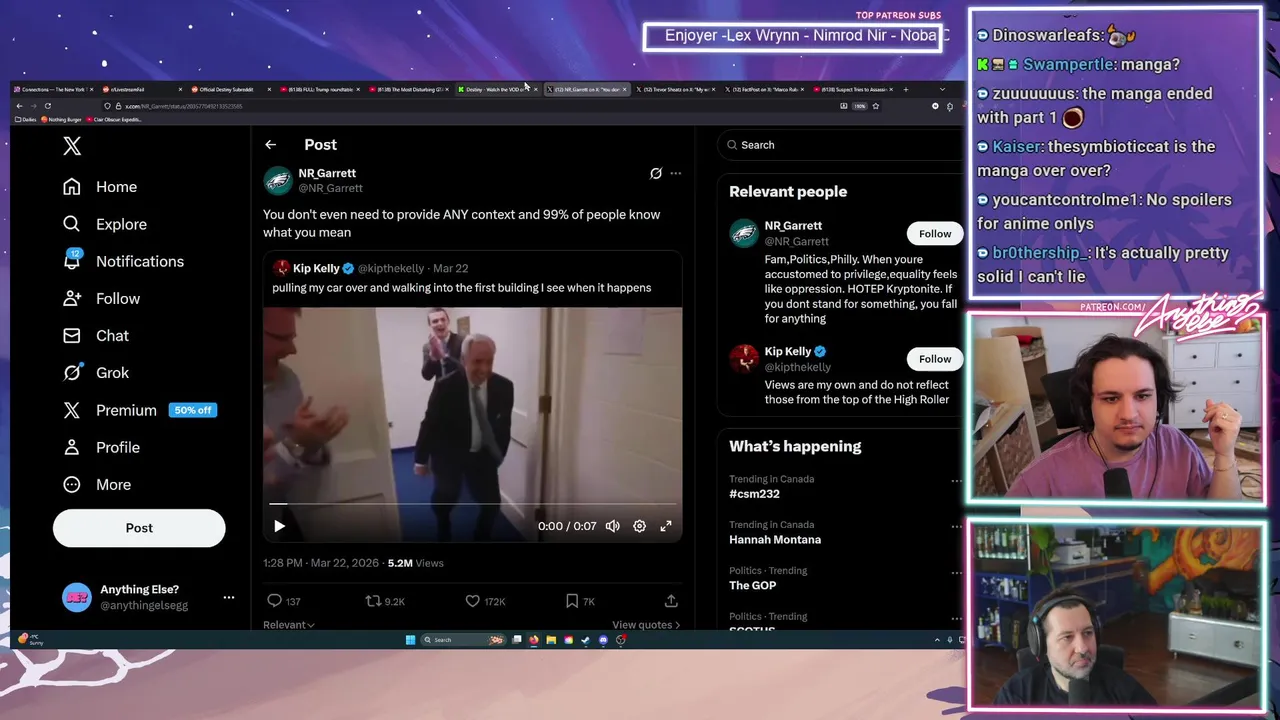Open account menu dots beside Anything Else?

click(x=229, y=597)
